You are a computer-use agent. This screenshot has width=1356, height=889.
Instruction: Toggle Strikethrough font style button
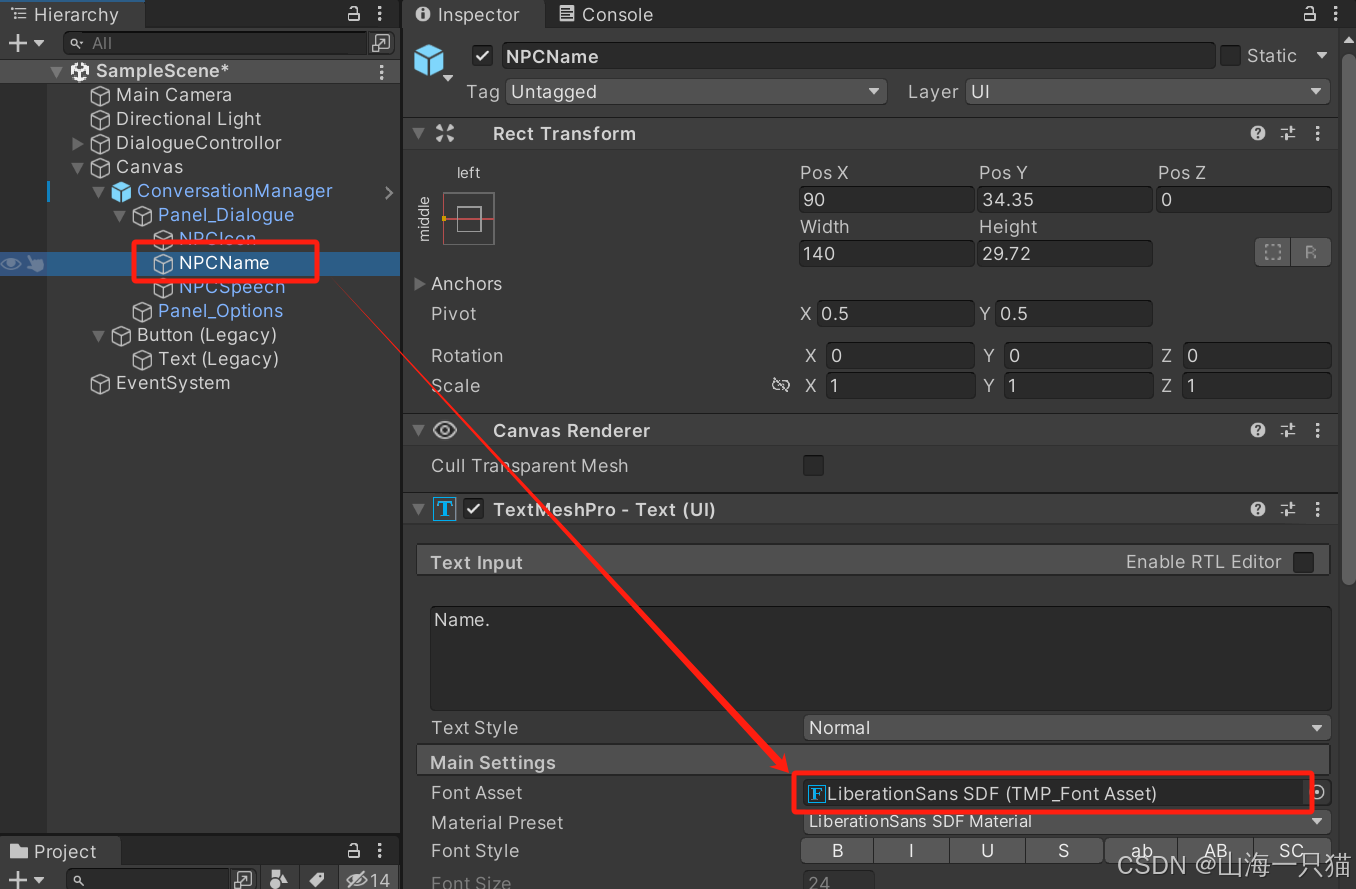(x=1063, y=851)
